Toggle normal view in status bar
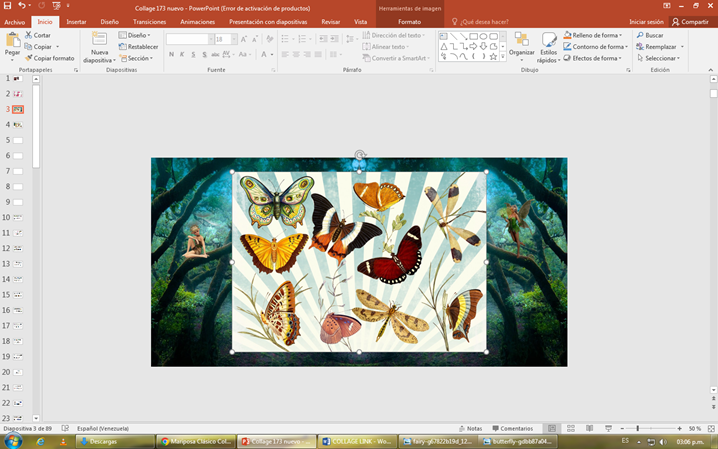The width and height of the screenshot is (718, 449). (552, 428)
